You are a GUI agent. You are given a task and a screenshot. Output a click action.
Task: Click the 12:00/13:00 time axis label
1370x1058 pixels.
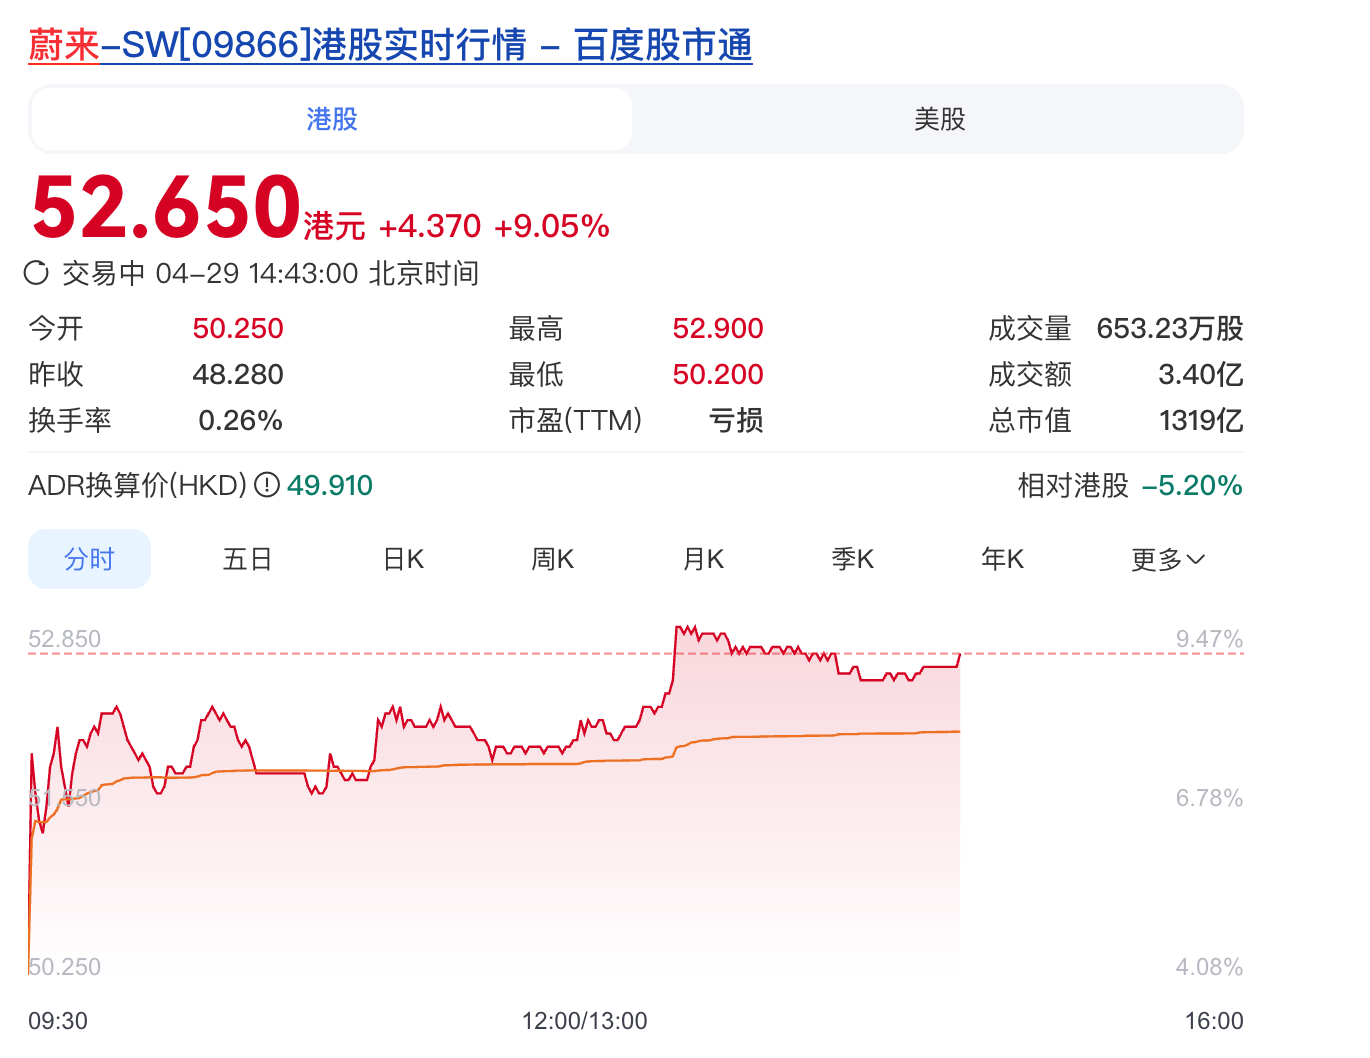[584, 1021]
